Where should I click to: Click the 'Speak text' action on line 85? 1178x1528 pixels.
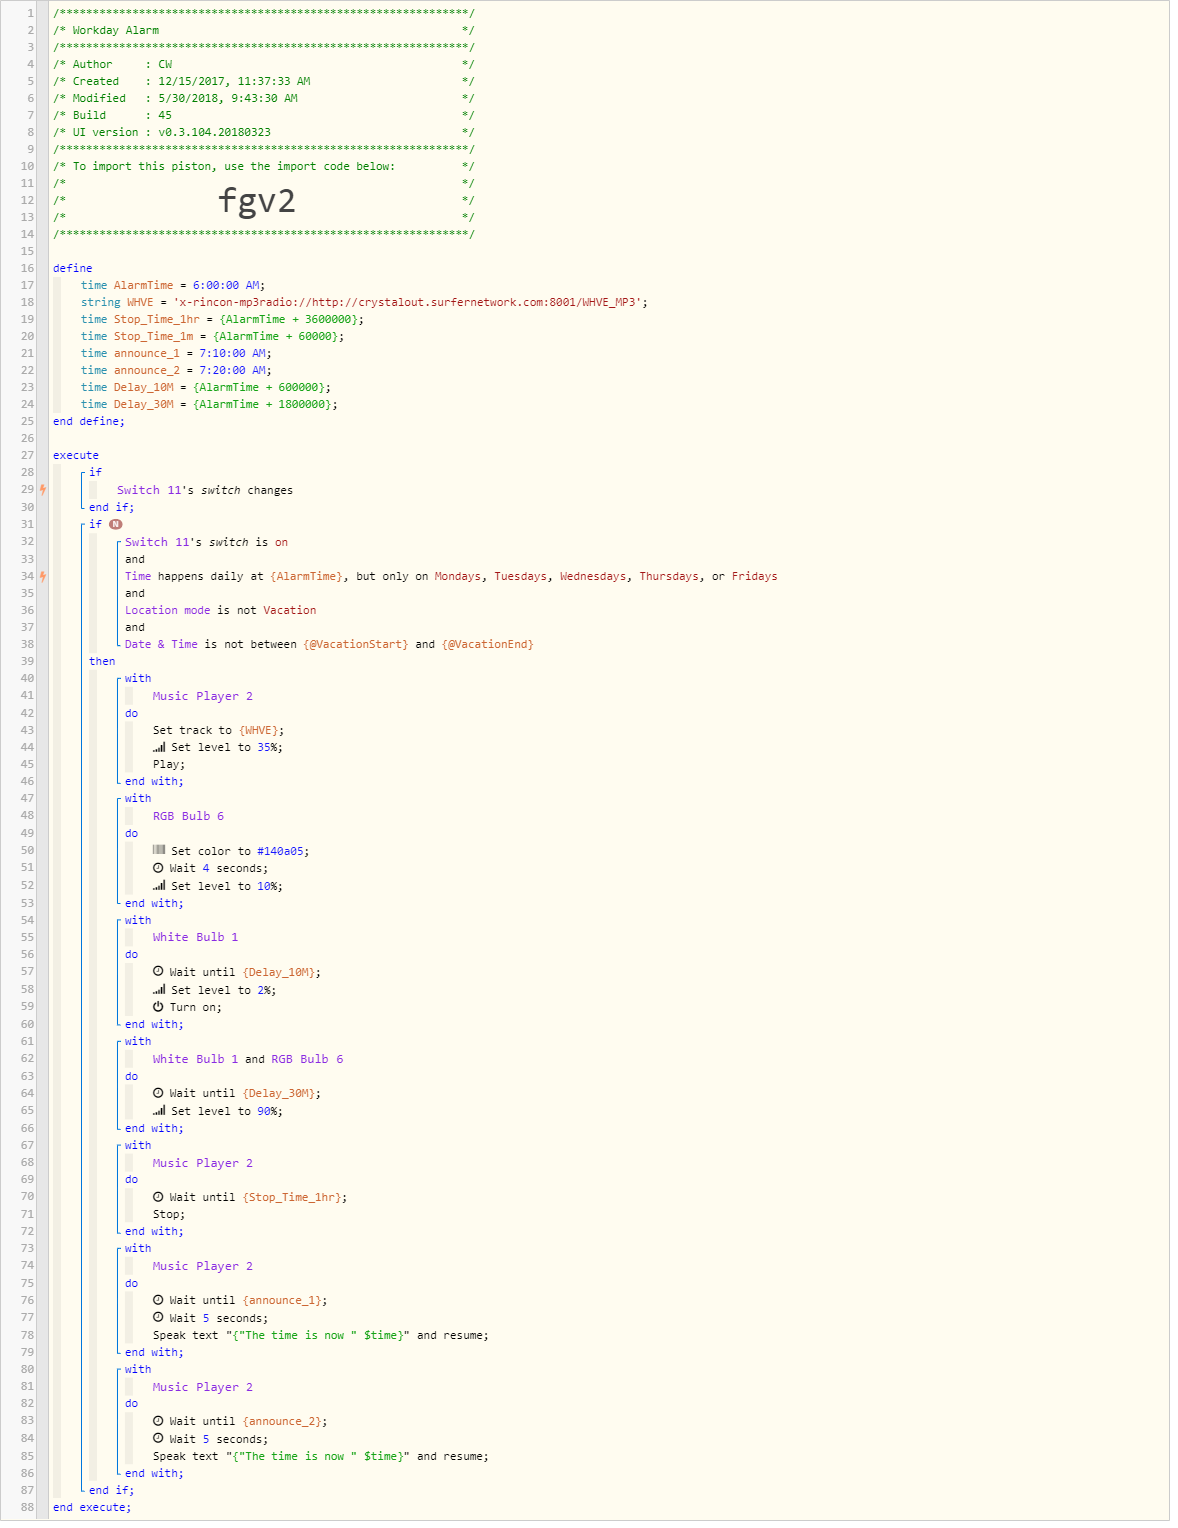(321, 1456)
